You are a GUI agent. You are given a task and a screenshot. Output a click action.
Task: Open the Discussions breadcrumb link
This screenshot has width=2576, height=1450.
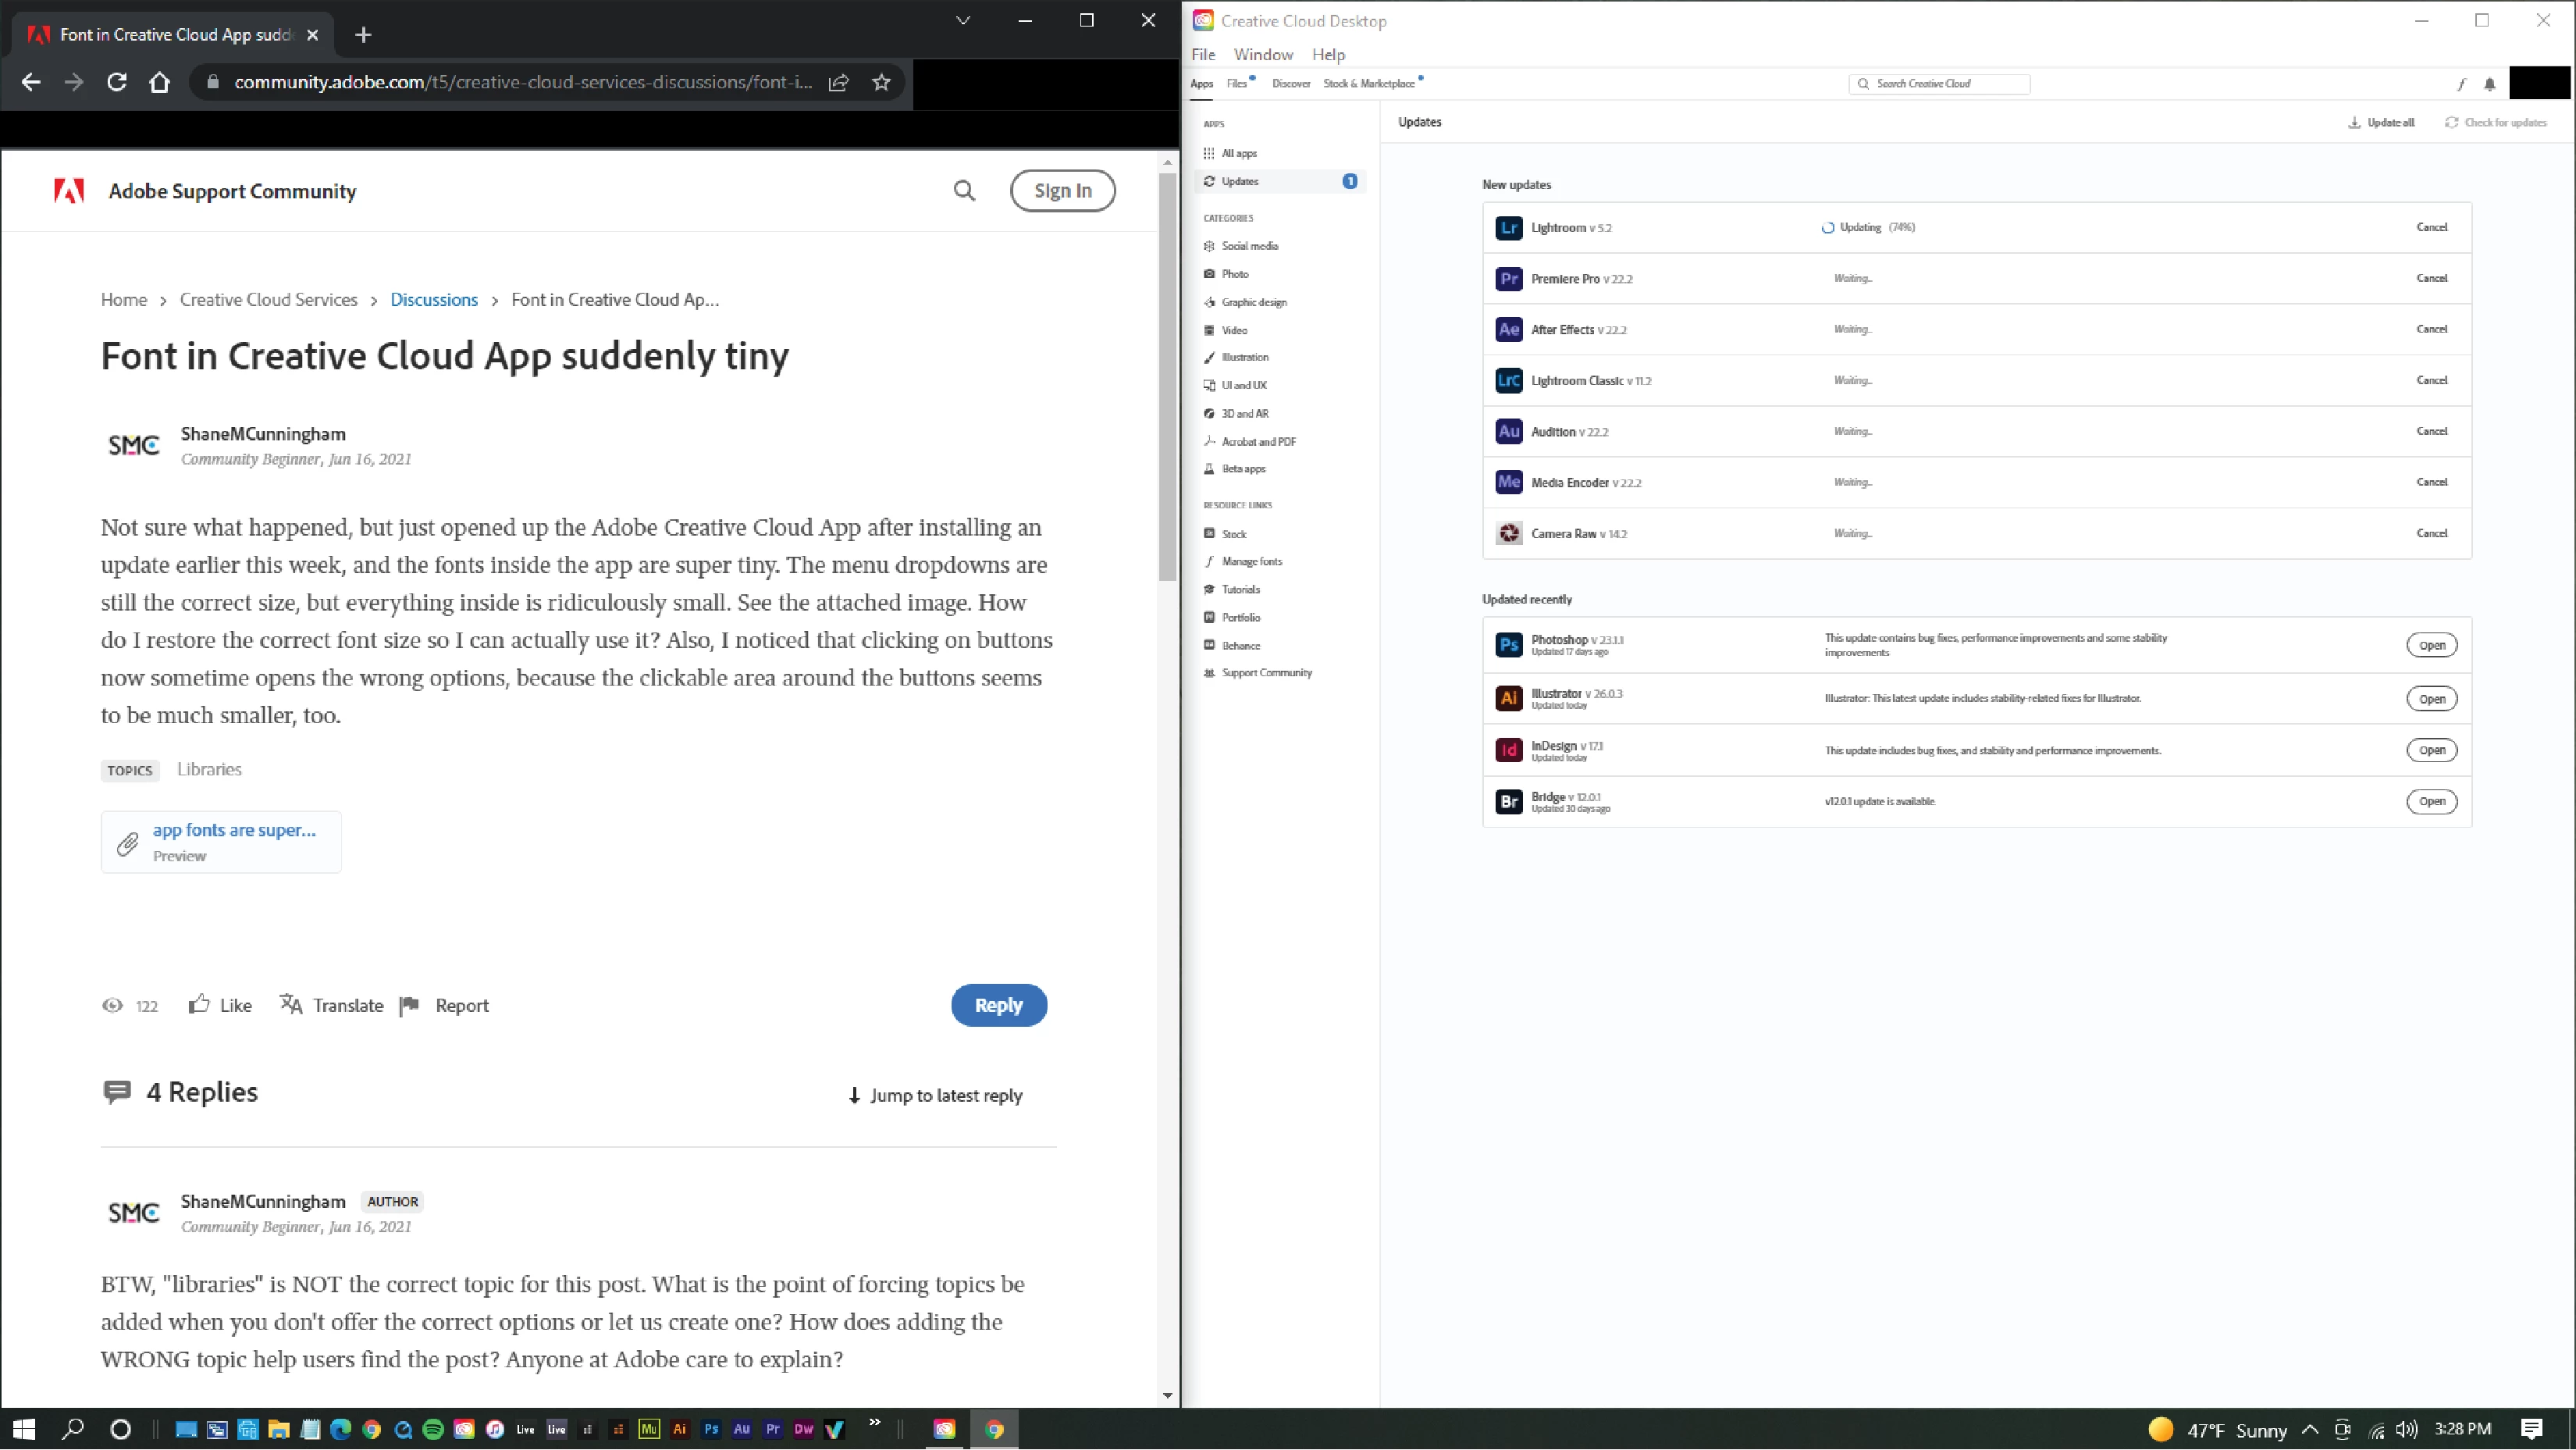coord(434,300)
